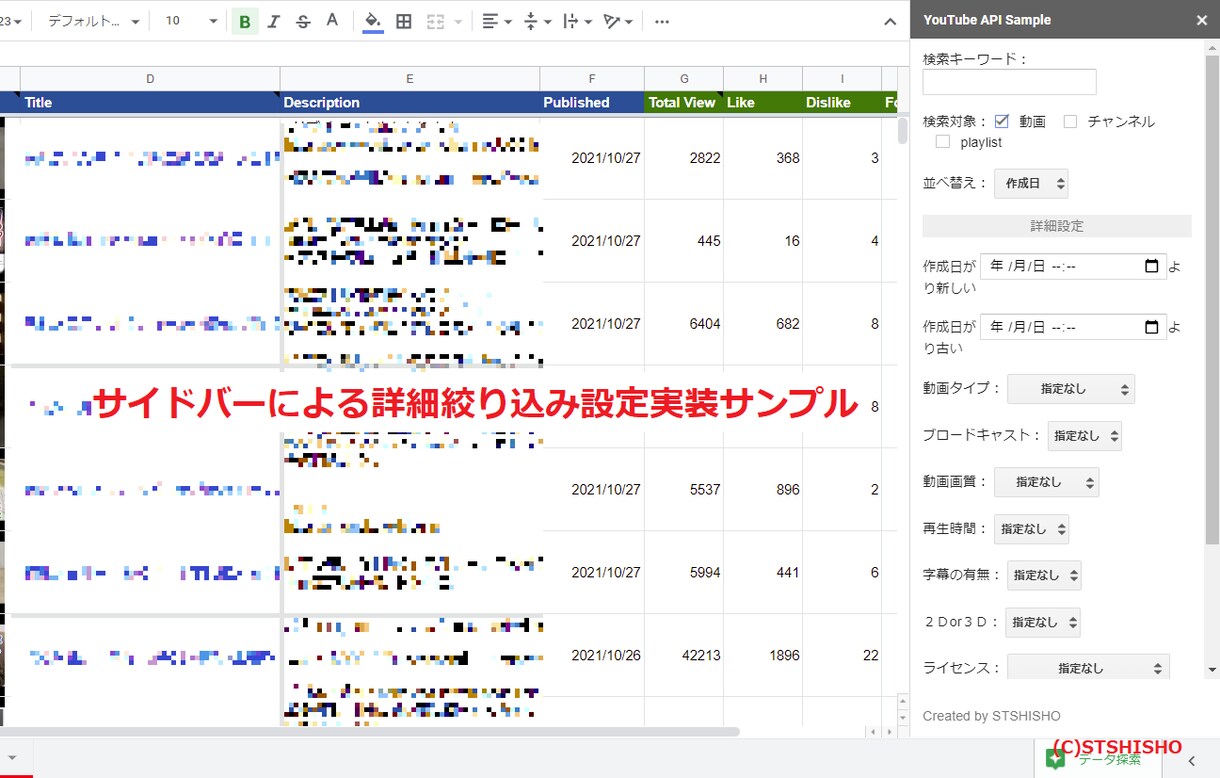Screen dimensions: 1220x778
Task: Click the side panel collapse chevron
Action: coord(1191,761)
